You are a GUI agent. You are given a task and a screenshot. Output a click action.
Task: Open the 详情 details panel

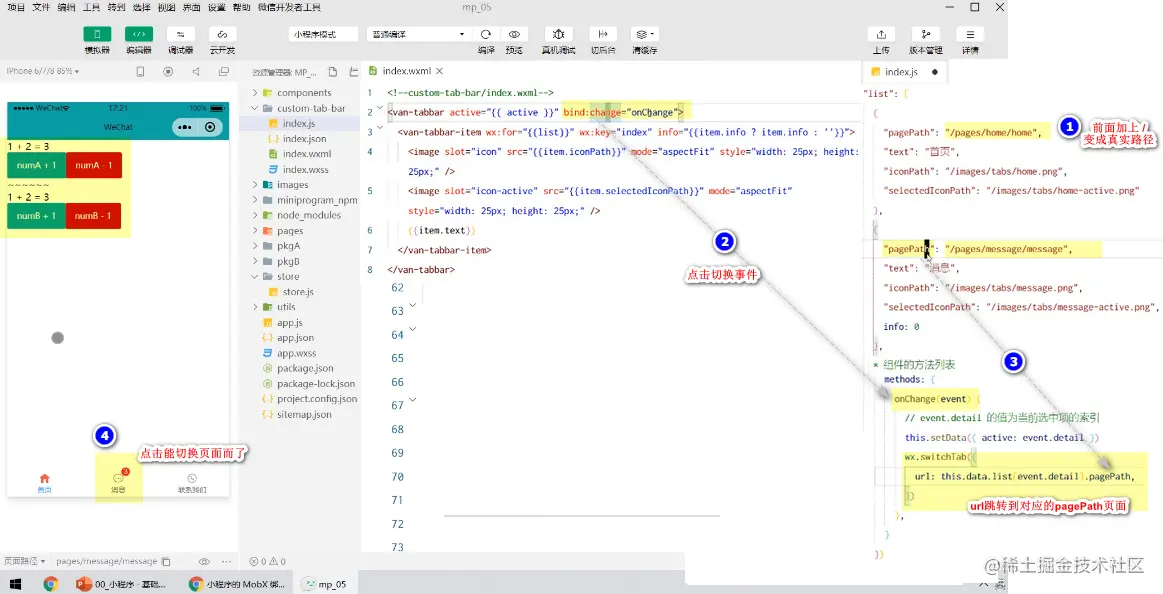click(970, 34)
